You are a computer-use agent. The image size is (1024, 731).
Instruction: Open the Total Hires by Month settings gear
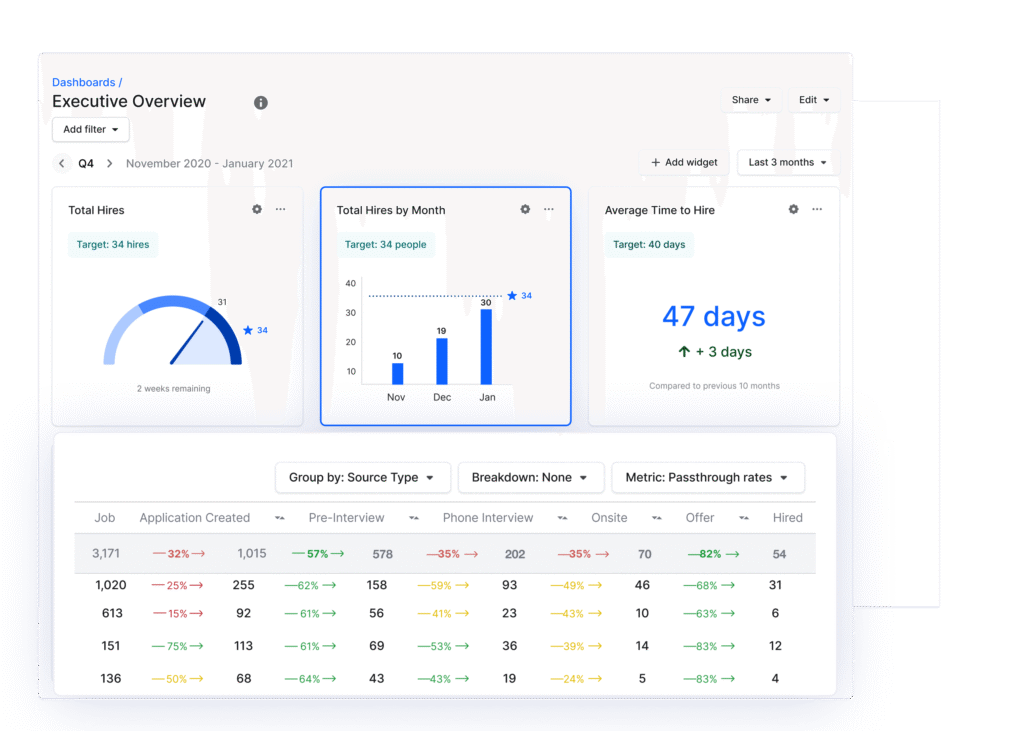525,209
